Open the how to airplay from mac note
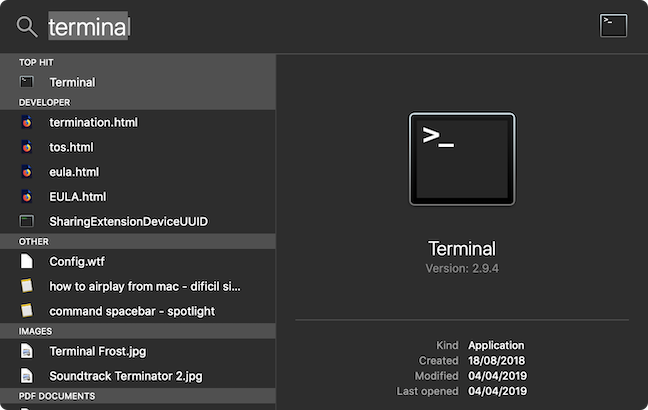The image size is (648, 410). tap(138, 286)
